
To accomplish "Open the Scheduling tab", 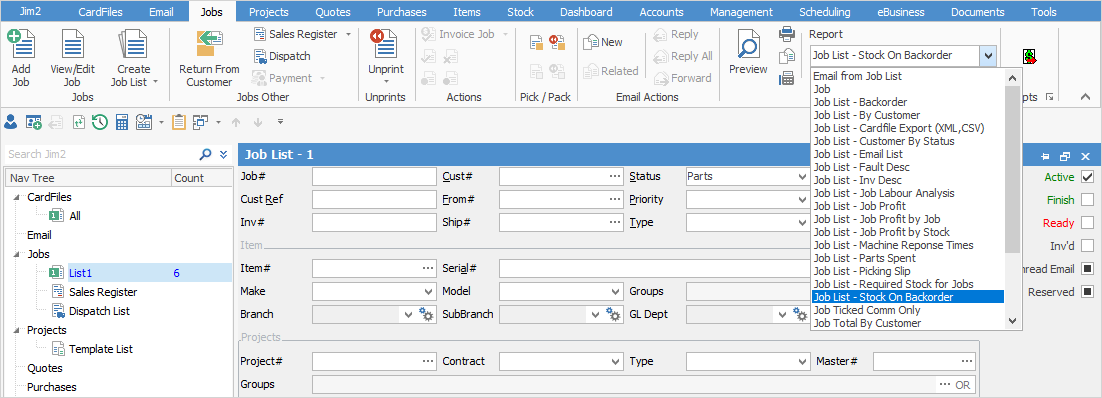I will click(x=824, y=11).
